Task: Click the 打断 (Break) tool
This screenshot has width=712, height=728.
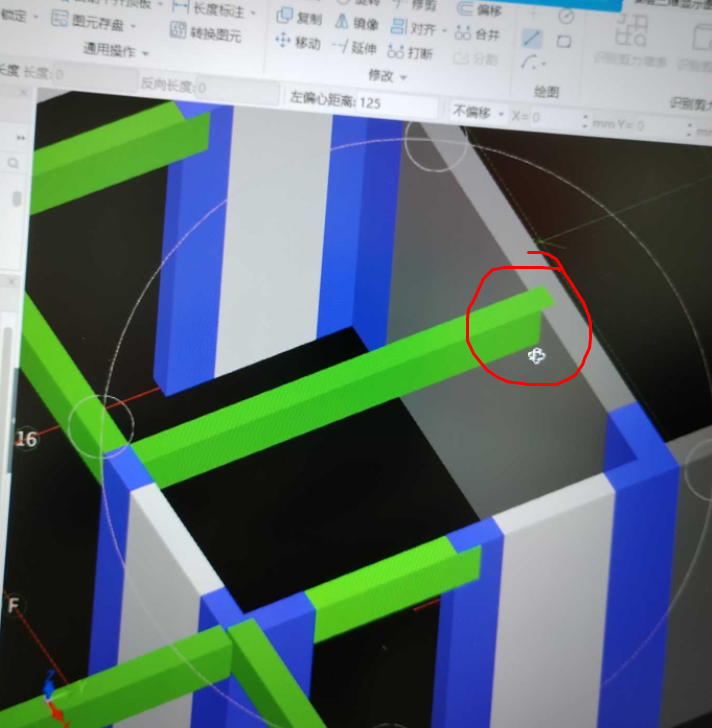Action: [410, 52]
